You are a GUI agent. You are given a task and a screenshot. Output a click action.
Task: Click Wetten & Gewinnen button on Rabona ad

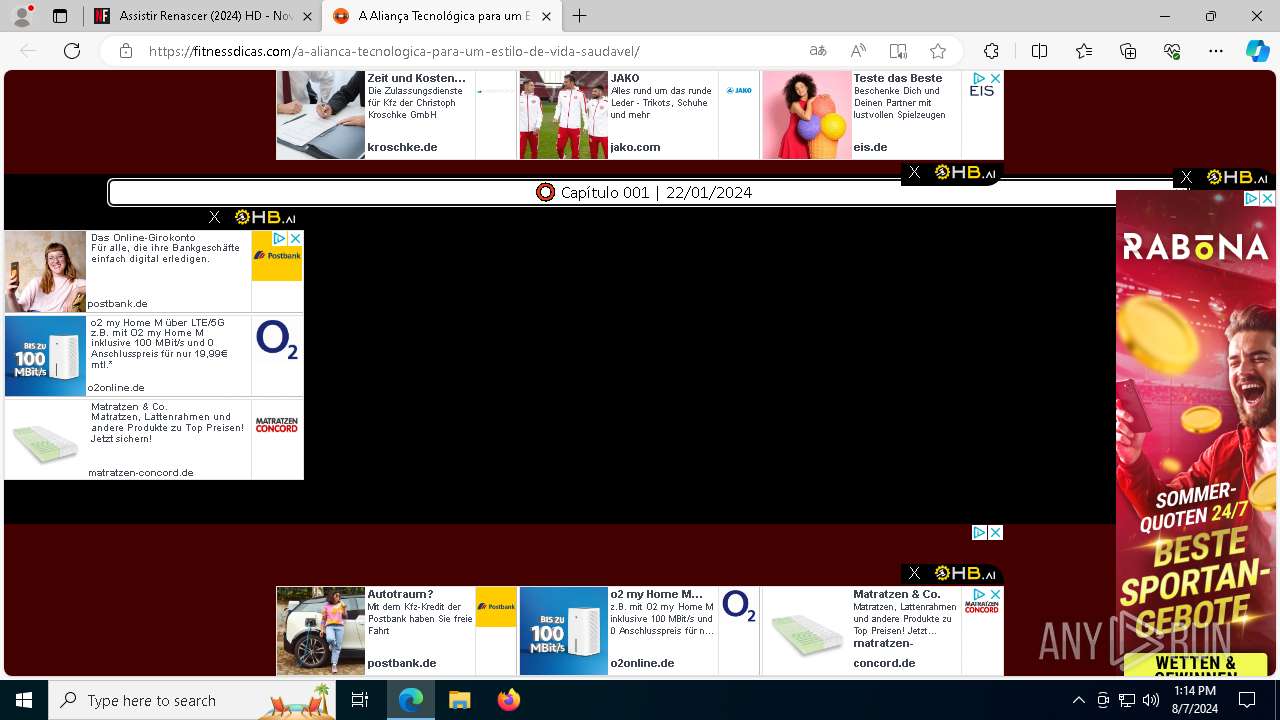[1195, 665]
